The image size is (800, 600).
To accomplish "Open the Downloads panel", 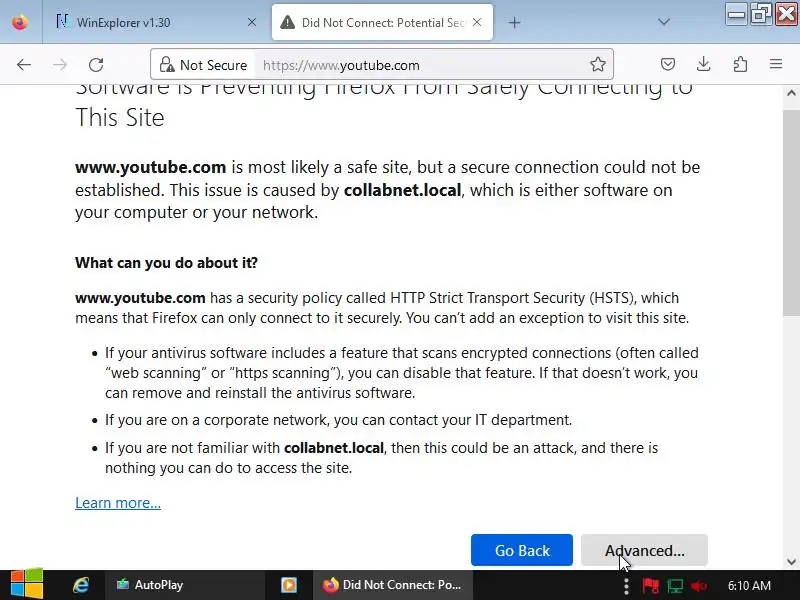I will coord(704,65).
